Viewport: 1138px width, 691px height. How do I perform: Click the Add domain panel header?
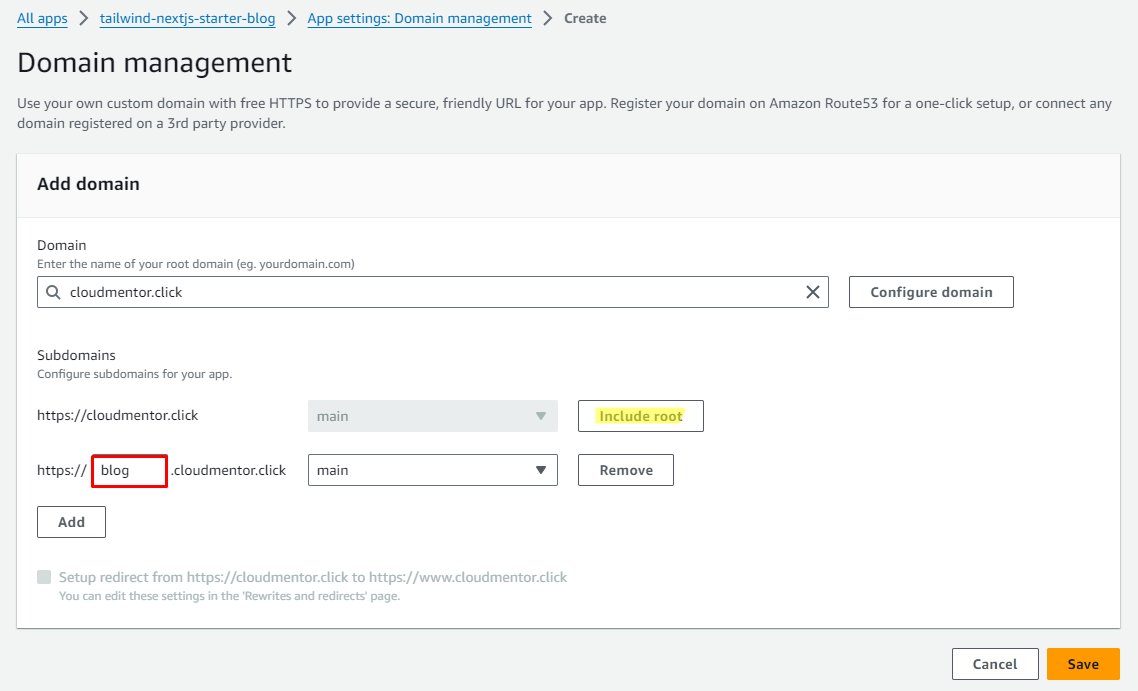88,184
